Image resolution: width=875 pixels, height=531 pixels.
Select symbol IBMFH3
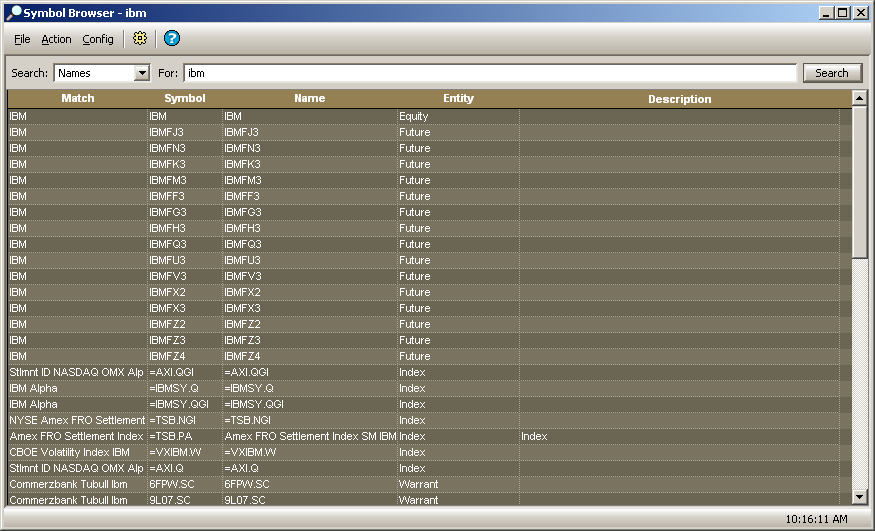(185, 228)
